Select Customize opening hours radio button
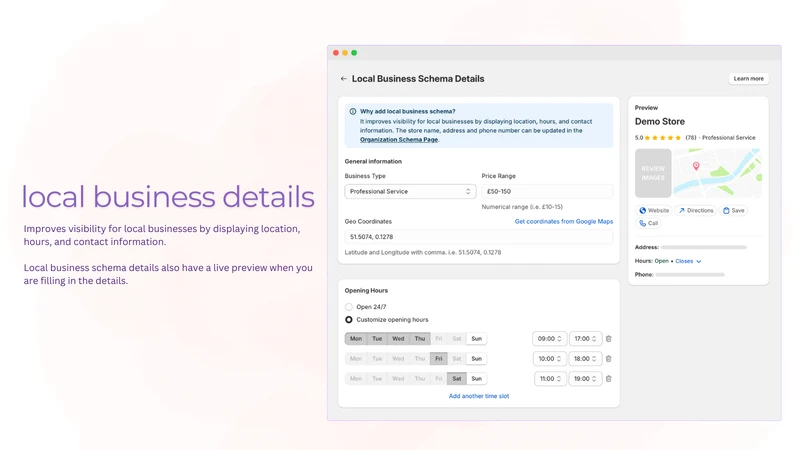Image resolution: width=800 pixels, height=450 pixels. (x=348, y=319)
